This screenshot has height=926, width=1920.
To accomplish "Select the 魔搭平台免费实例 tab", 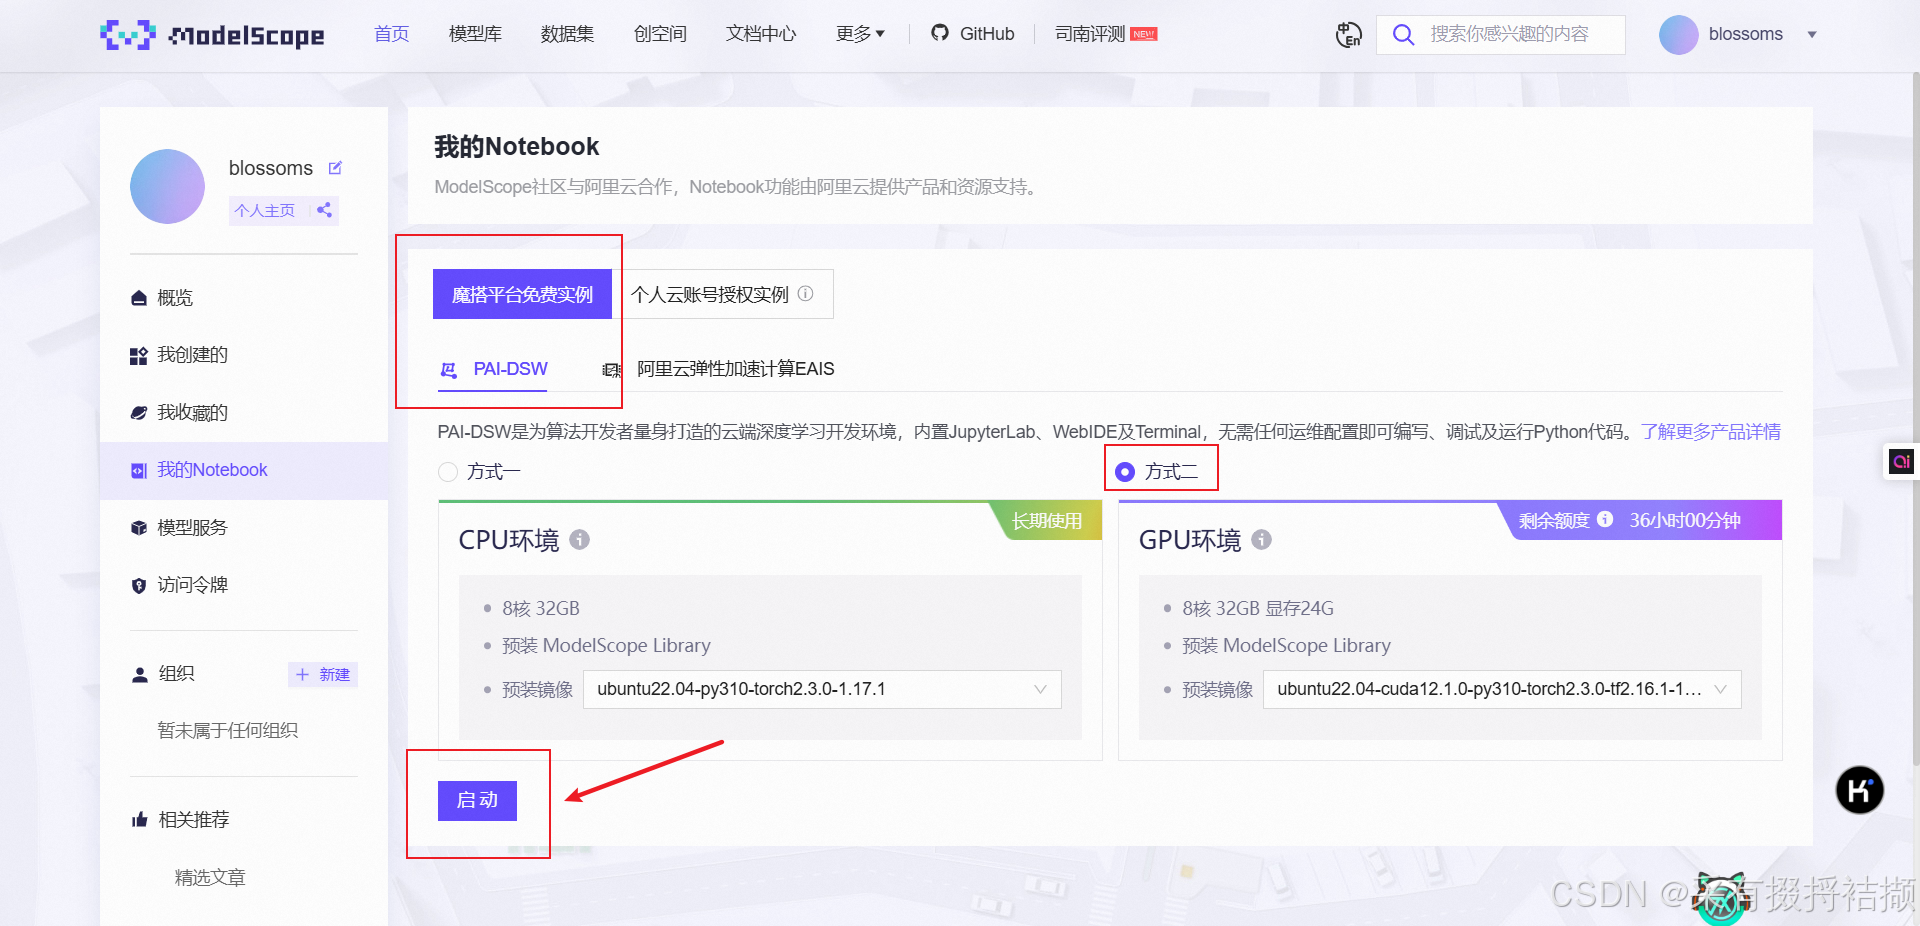I will tap(522, 294).
